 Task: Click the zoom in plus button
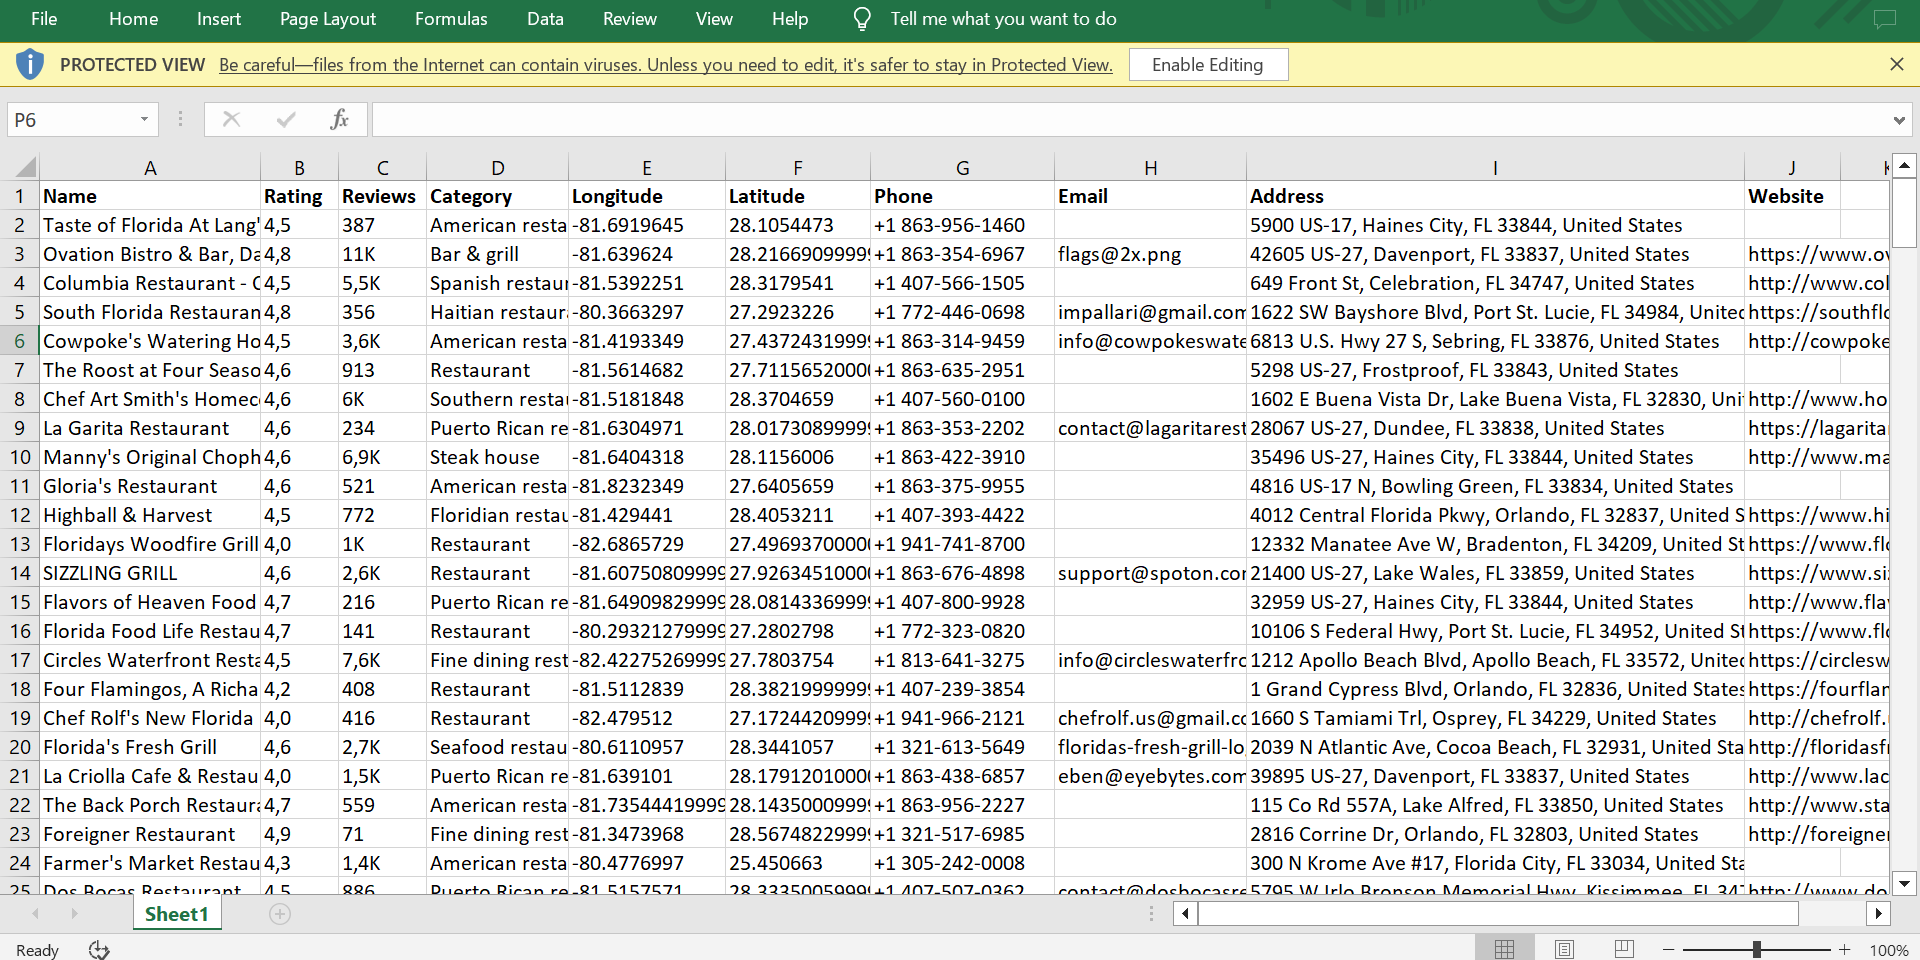point(1844,949)
